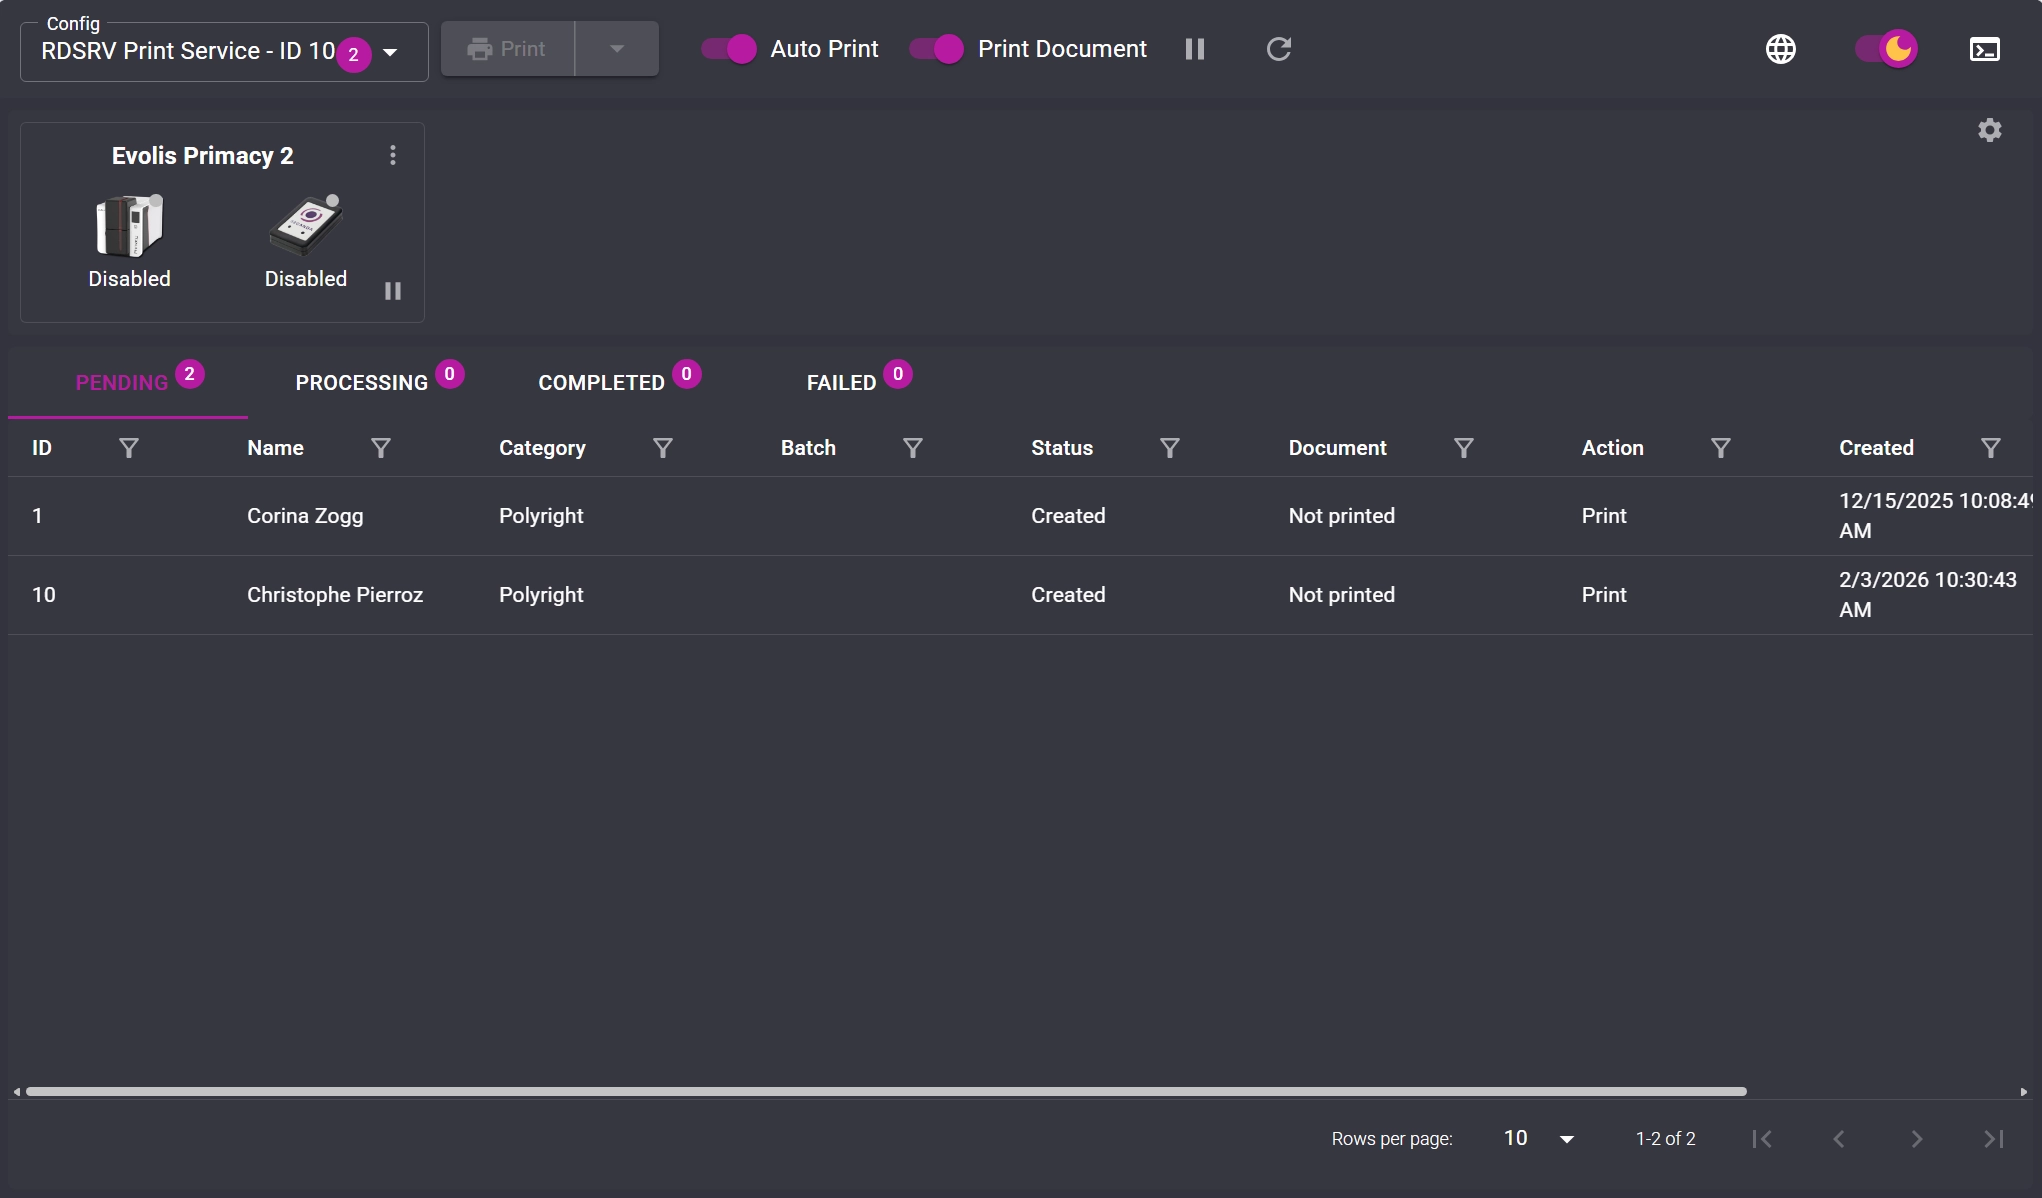Click the Print button in toolbar
Screen dimensions: 2042x1198
pos(508,49)
